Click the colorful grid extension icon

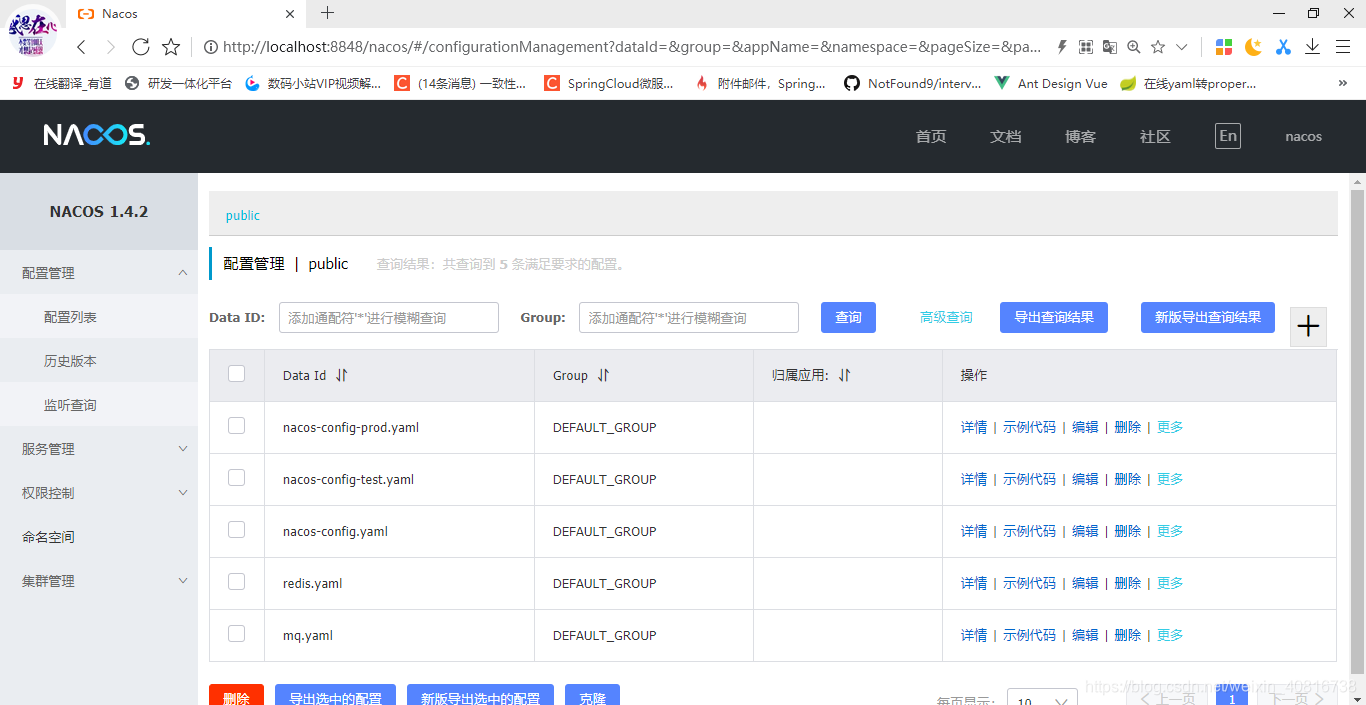pyautogui.click(x=1224, y=47)
